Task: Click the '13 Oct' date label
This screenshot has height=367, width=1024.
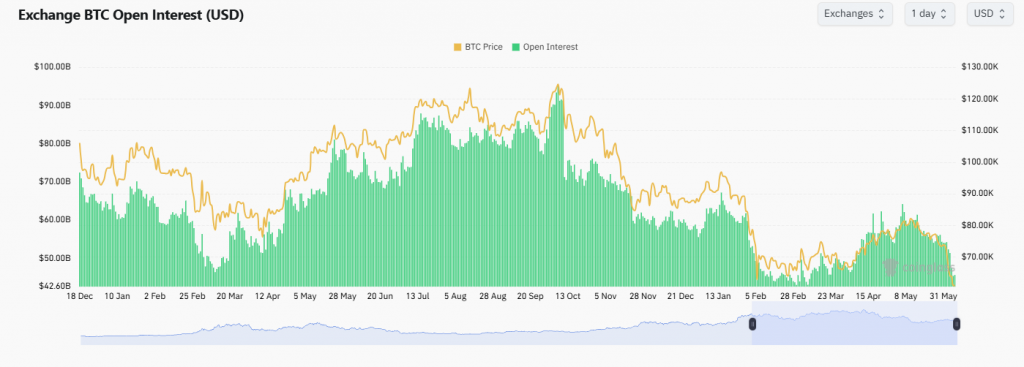Action: click(568, 296)
